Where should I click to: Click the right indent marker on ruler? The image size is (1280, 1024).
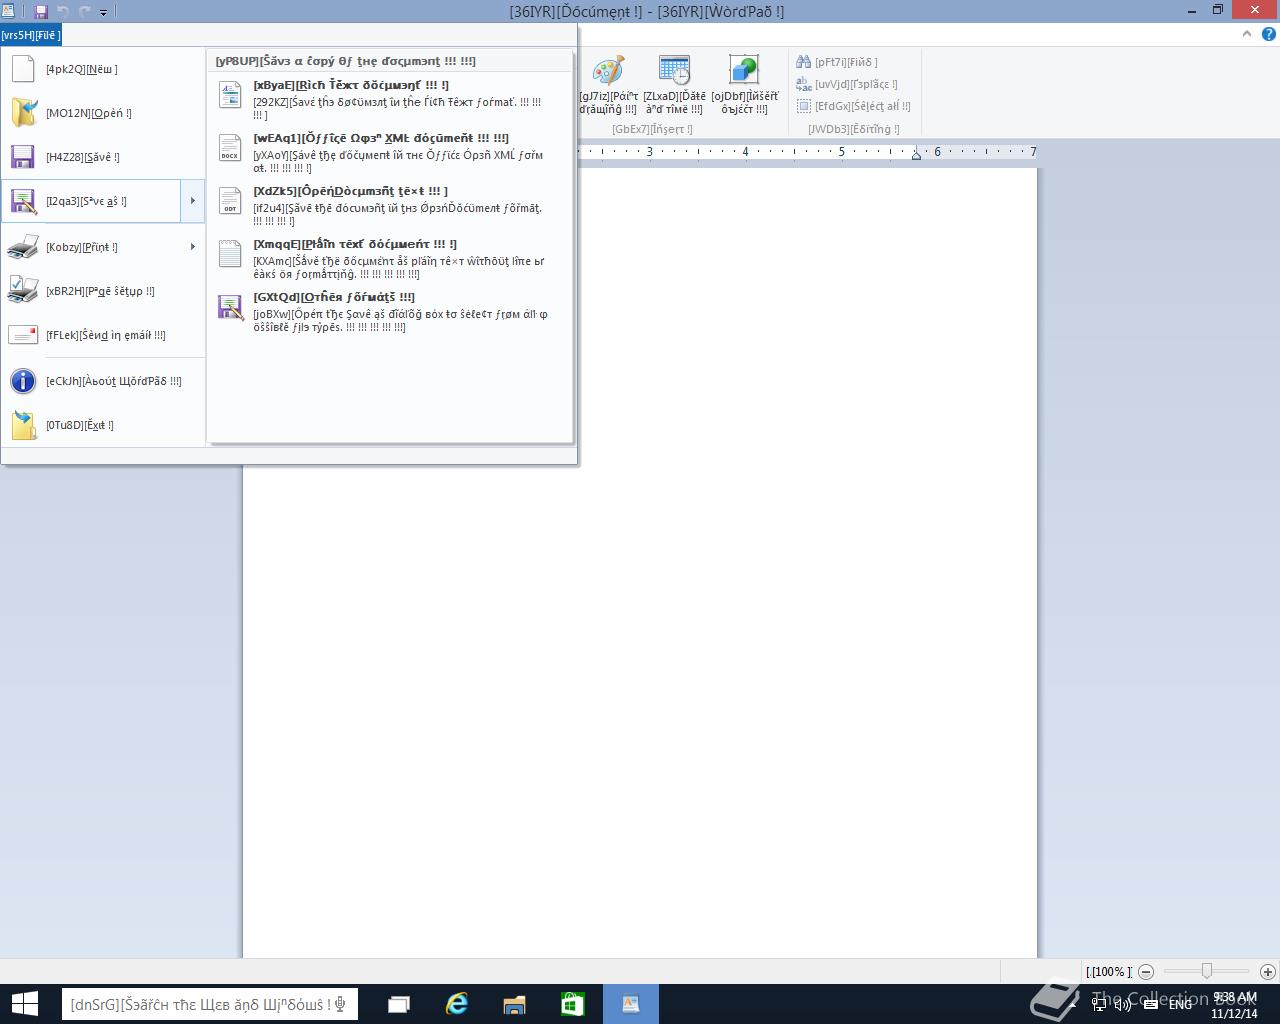[916, 154]
